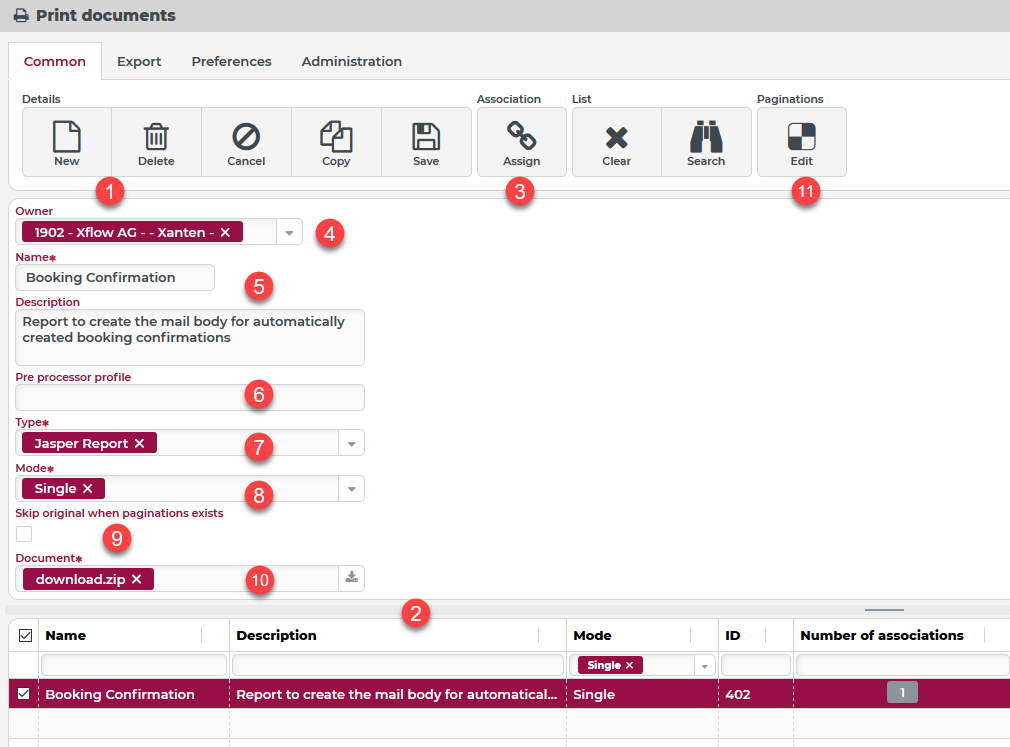Click the associations count badge 1

[902, 692]
